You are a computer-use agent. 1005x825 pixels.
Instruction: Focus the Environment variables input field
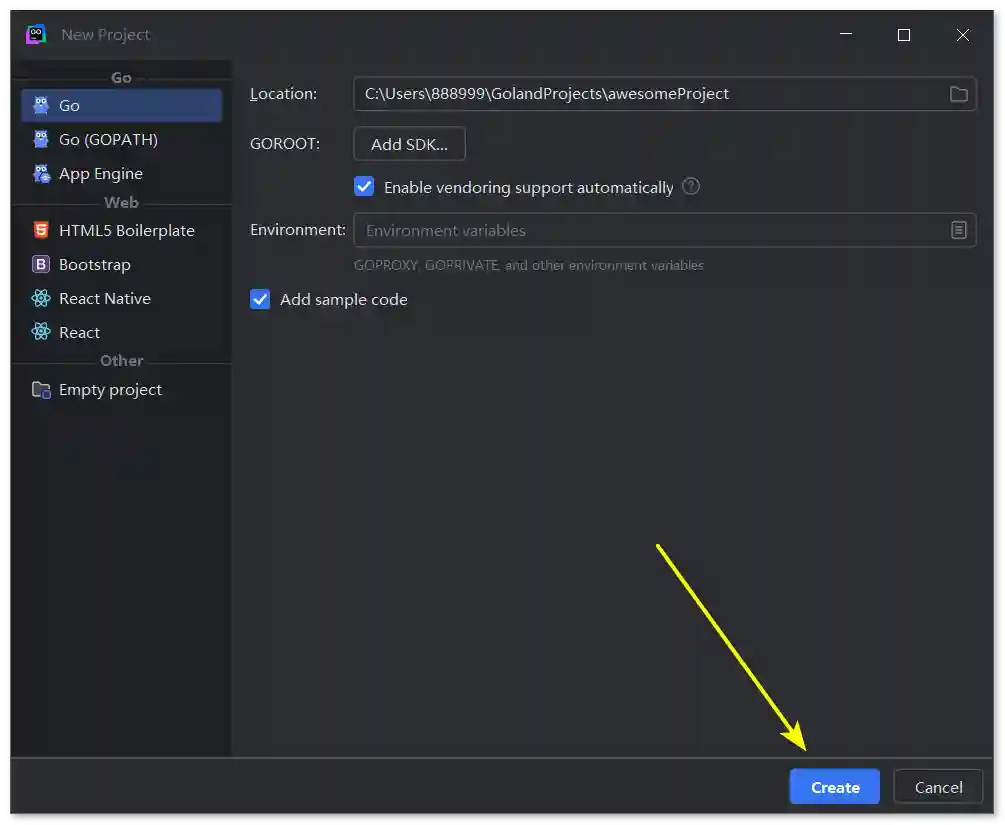click(x=640, y=230)
